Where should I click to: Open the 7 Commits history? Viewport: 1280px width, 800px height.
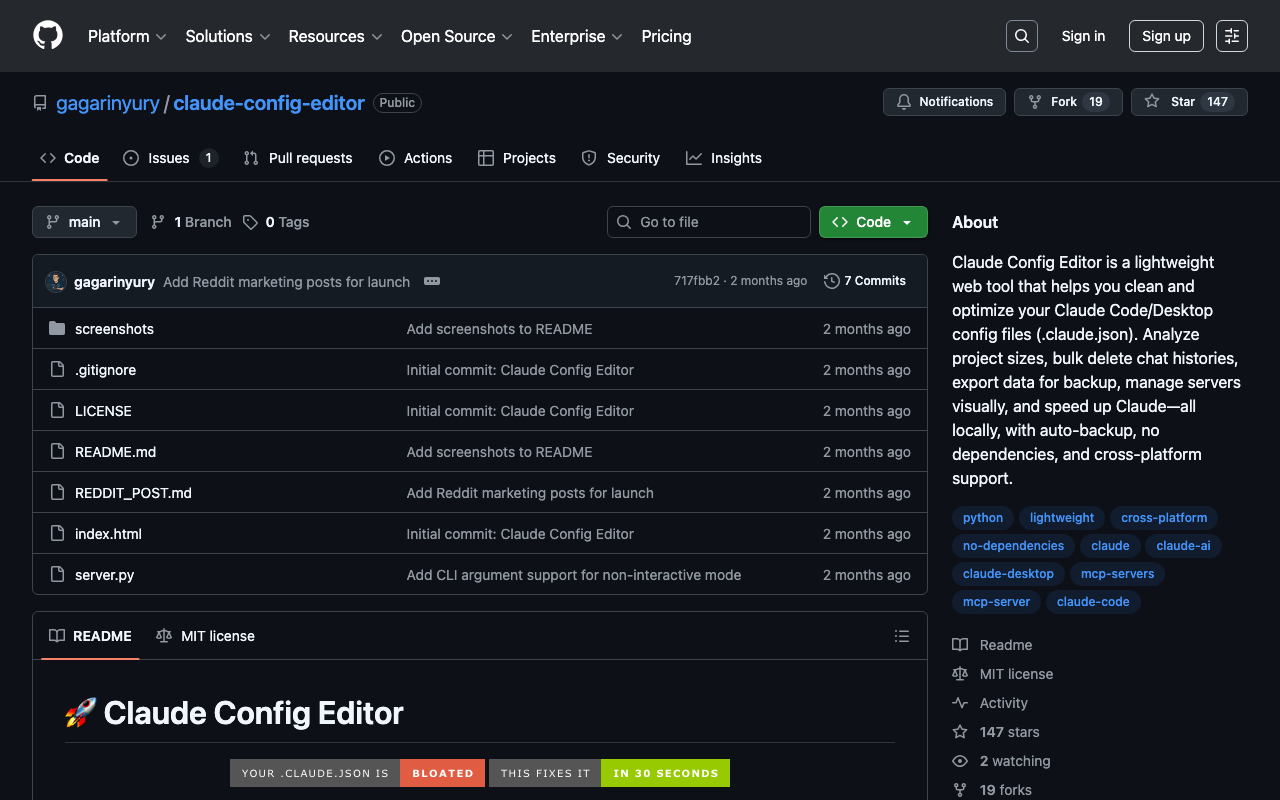(865, 281)
